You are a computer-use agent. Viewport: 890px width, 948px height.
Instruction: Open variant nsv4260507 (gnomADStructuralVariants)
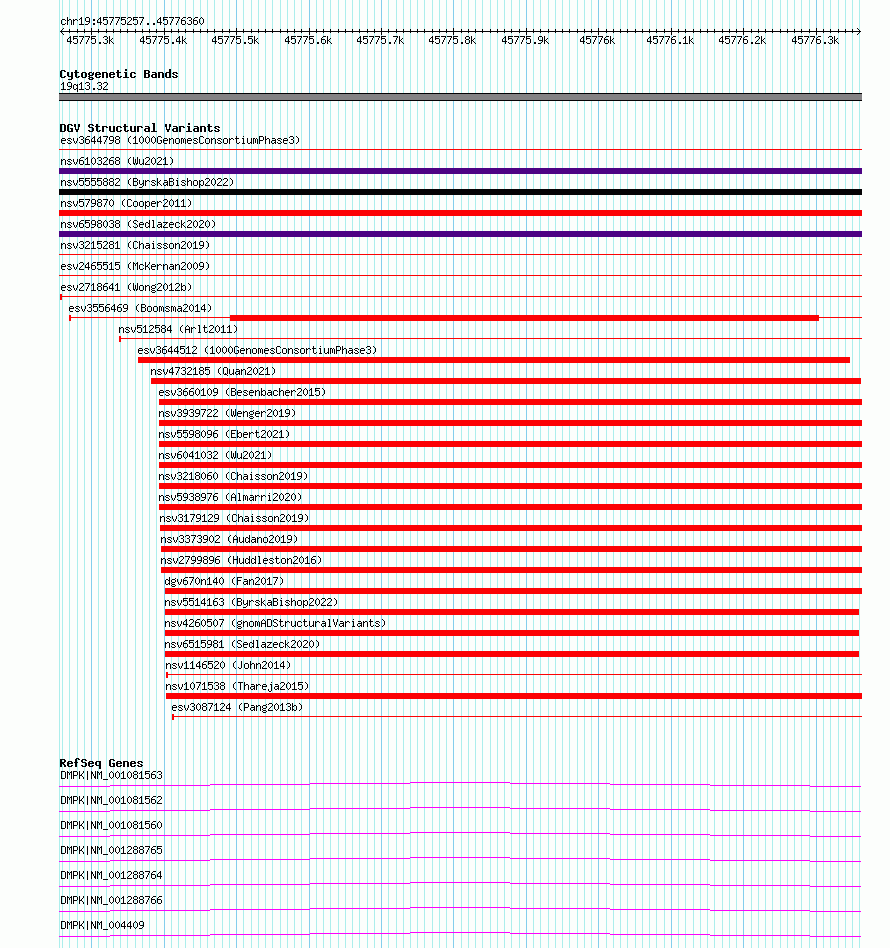[x=275, y=623]
